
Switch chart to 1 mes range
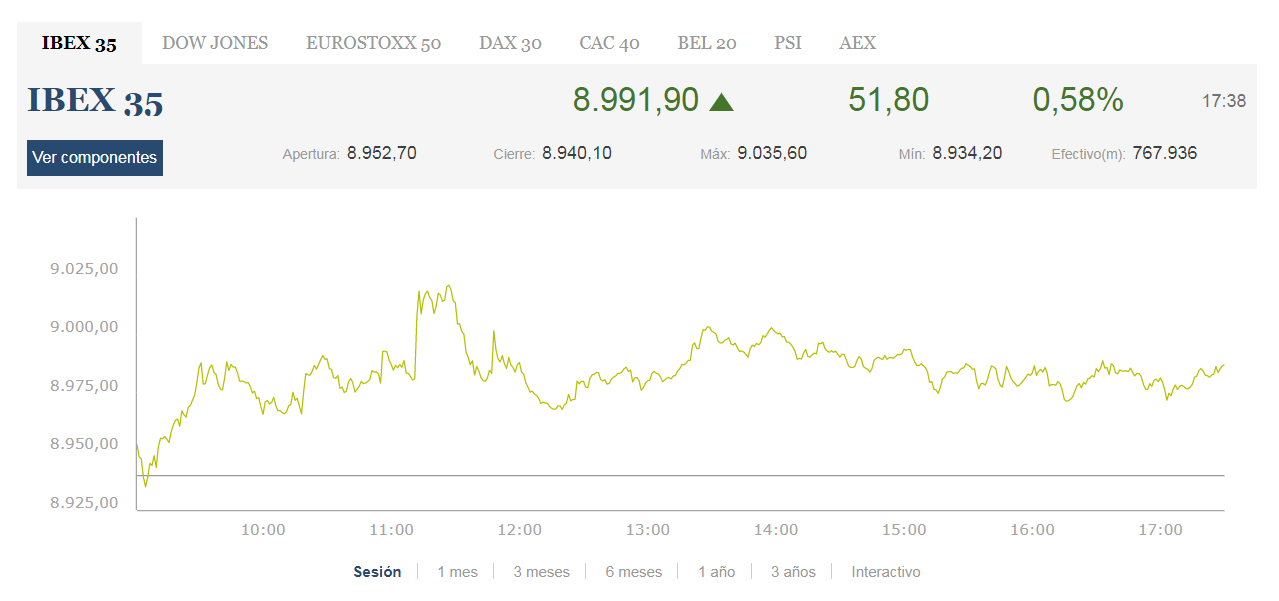click(x=457, y=572)
